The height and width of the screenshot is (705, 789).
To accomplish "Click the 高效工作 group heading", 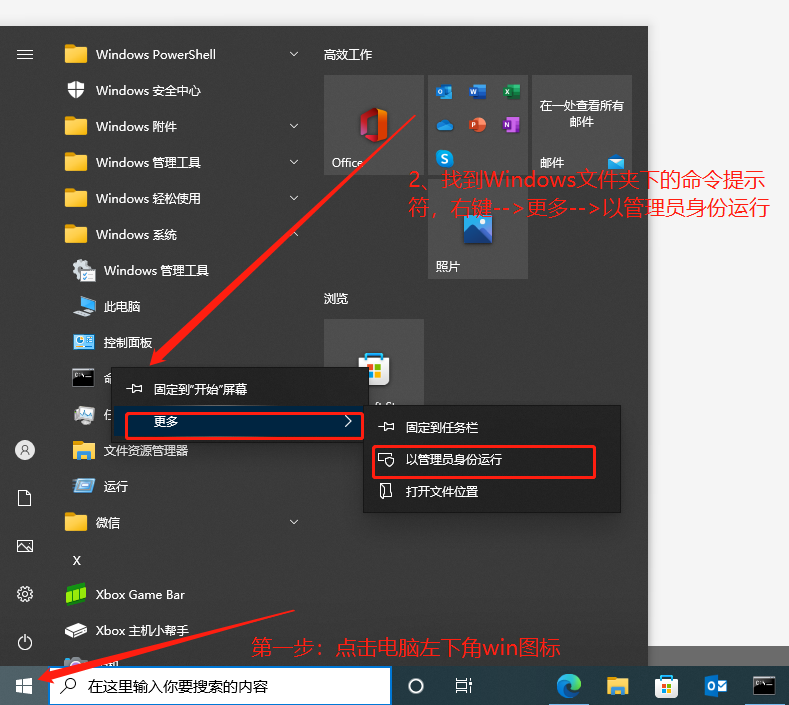I will coord(348,54).
